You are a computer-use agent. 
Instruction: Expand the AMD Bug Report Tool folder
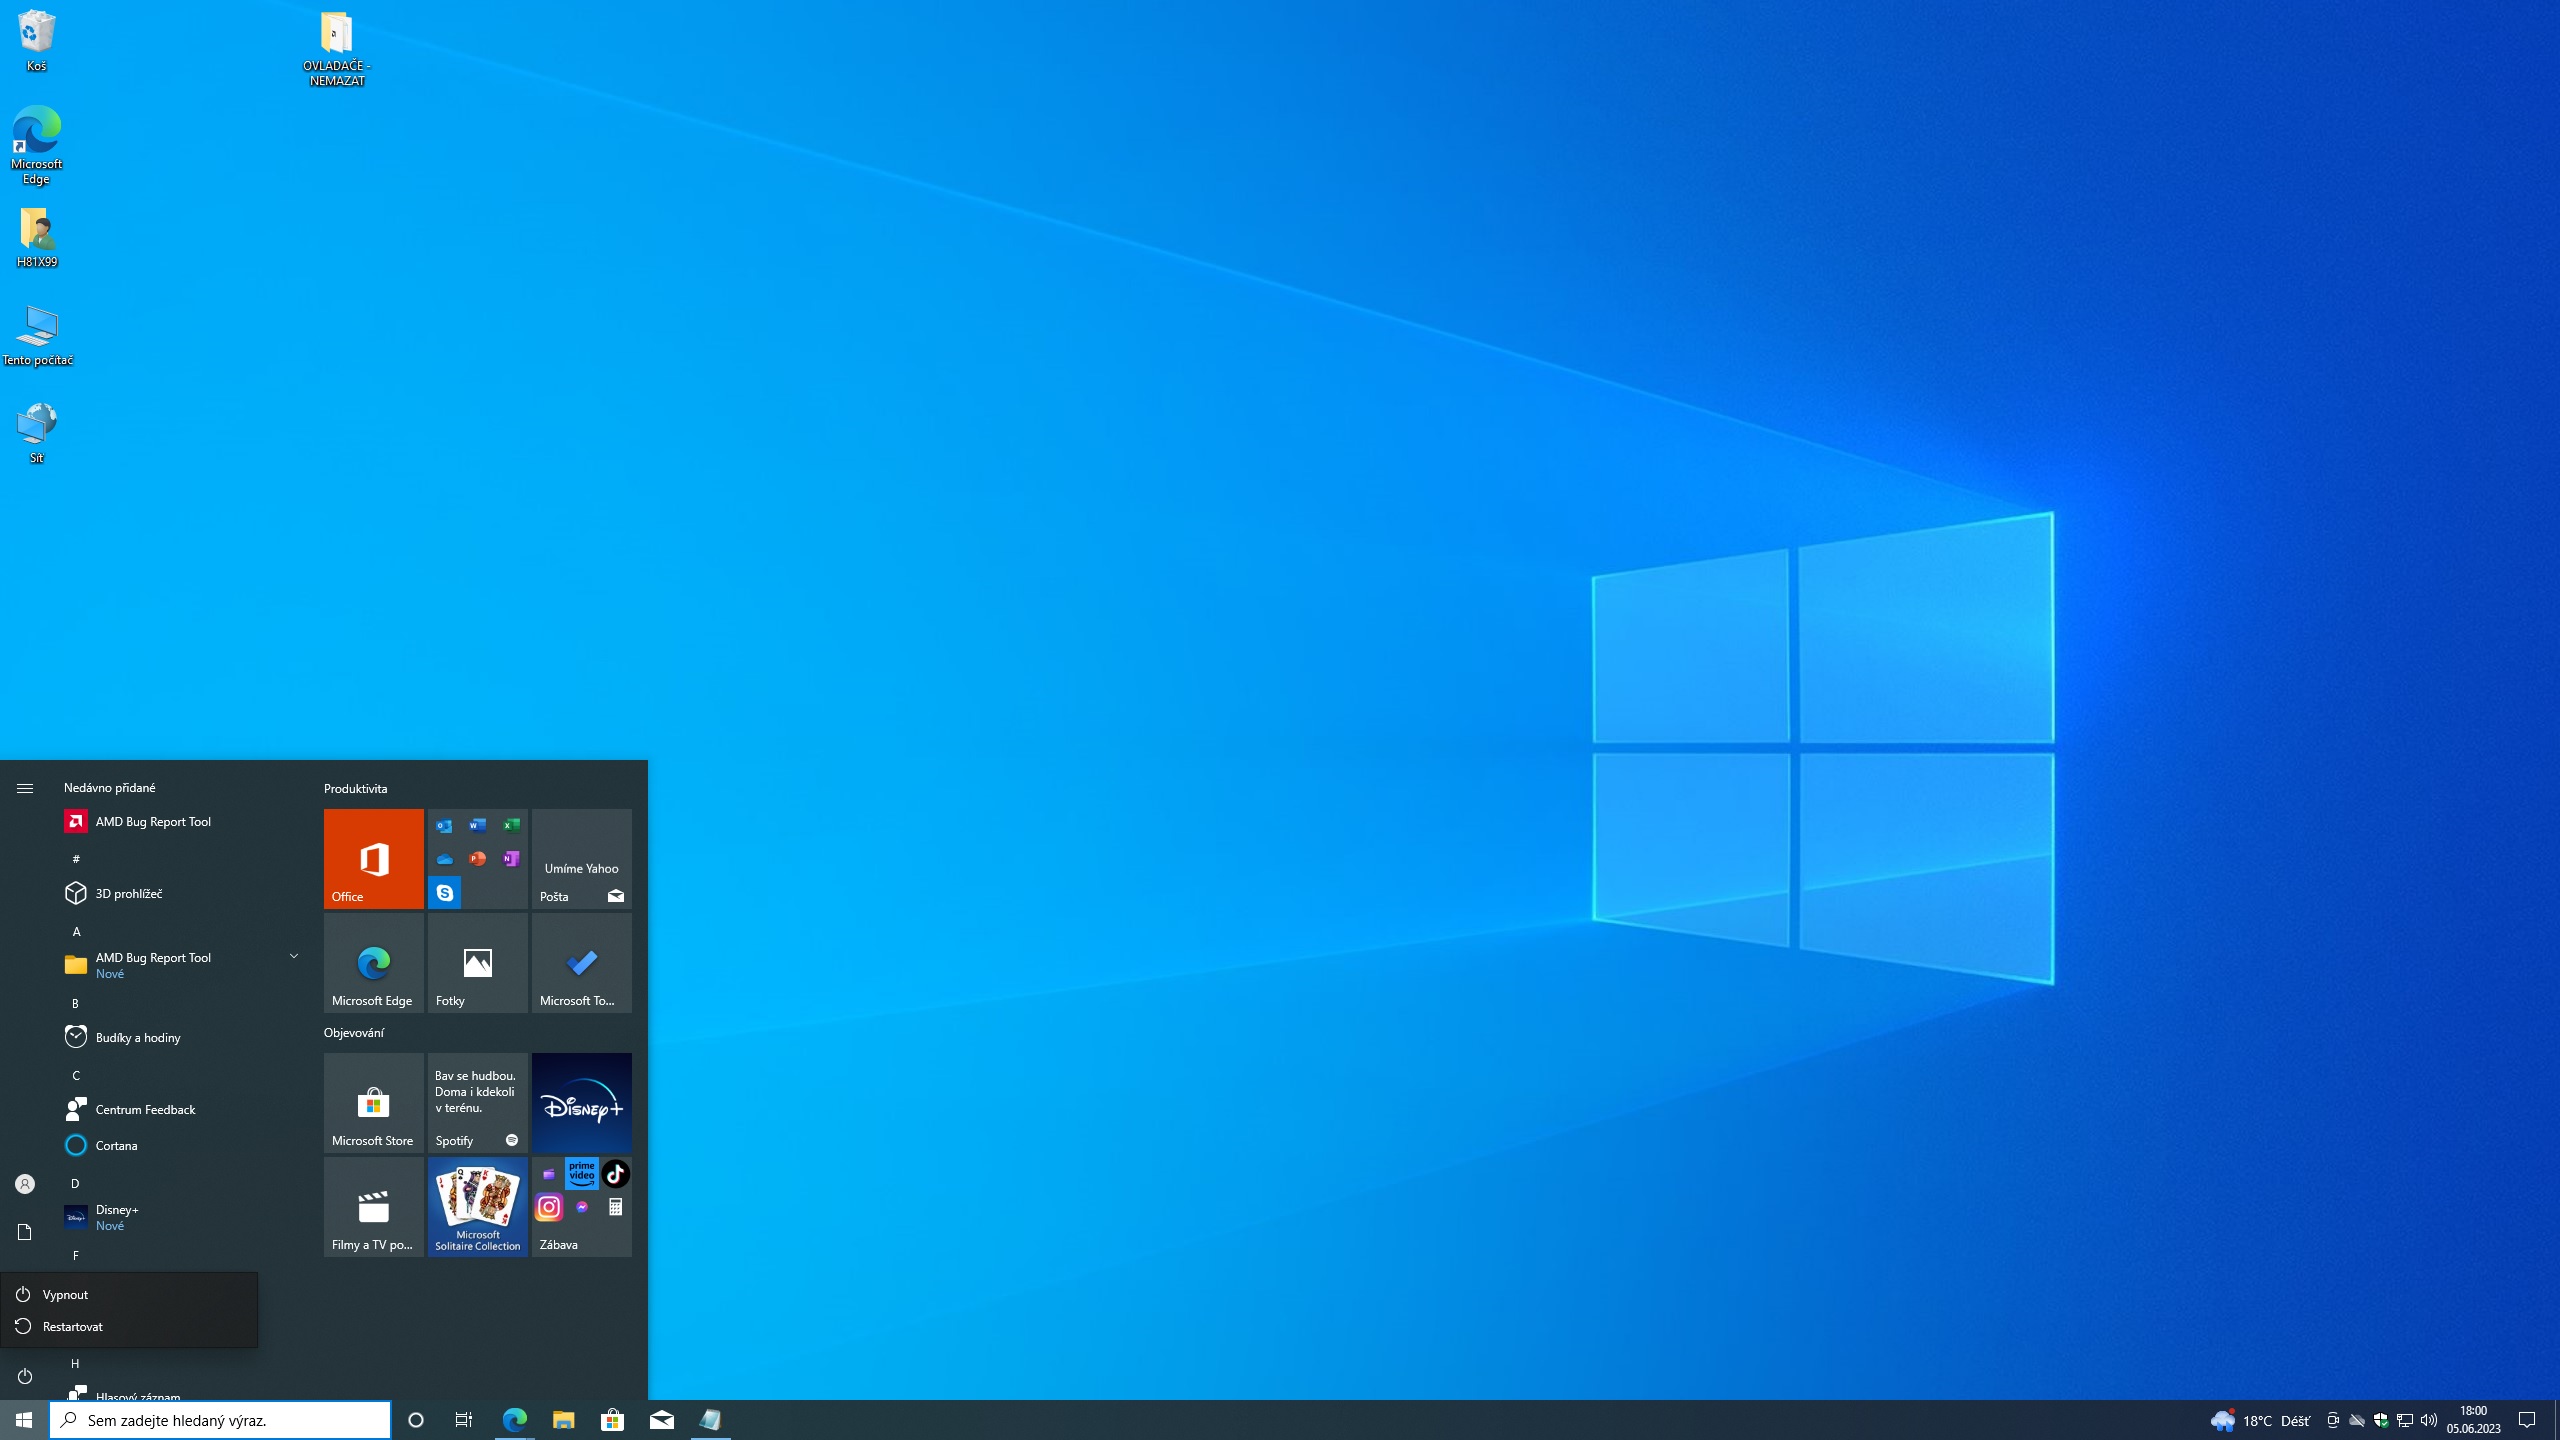pyautogui.click(x=294, y=957)
